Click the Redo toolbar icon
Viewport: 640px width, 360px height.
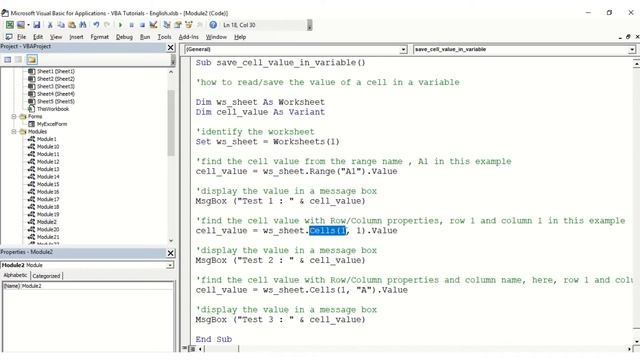coord(107,25)
